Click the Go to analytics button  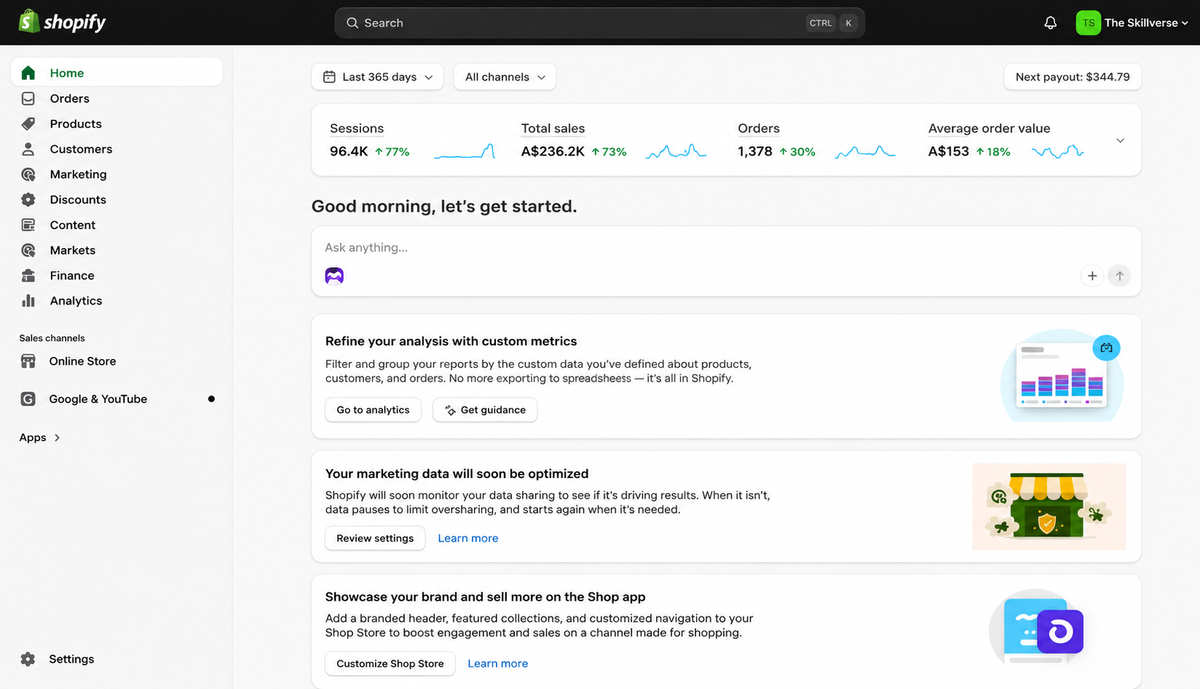(373, 410)
